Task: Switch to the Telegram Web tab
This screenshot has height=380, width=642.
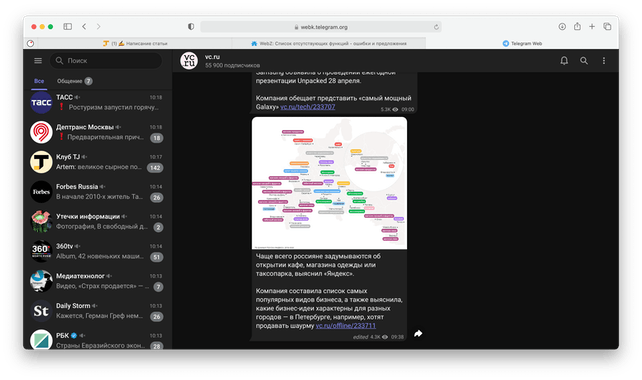Action: [522, 43]
